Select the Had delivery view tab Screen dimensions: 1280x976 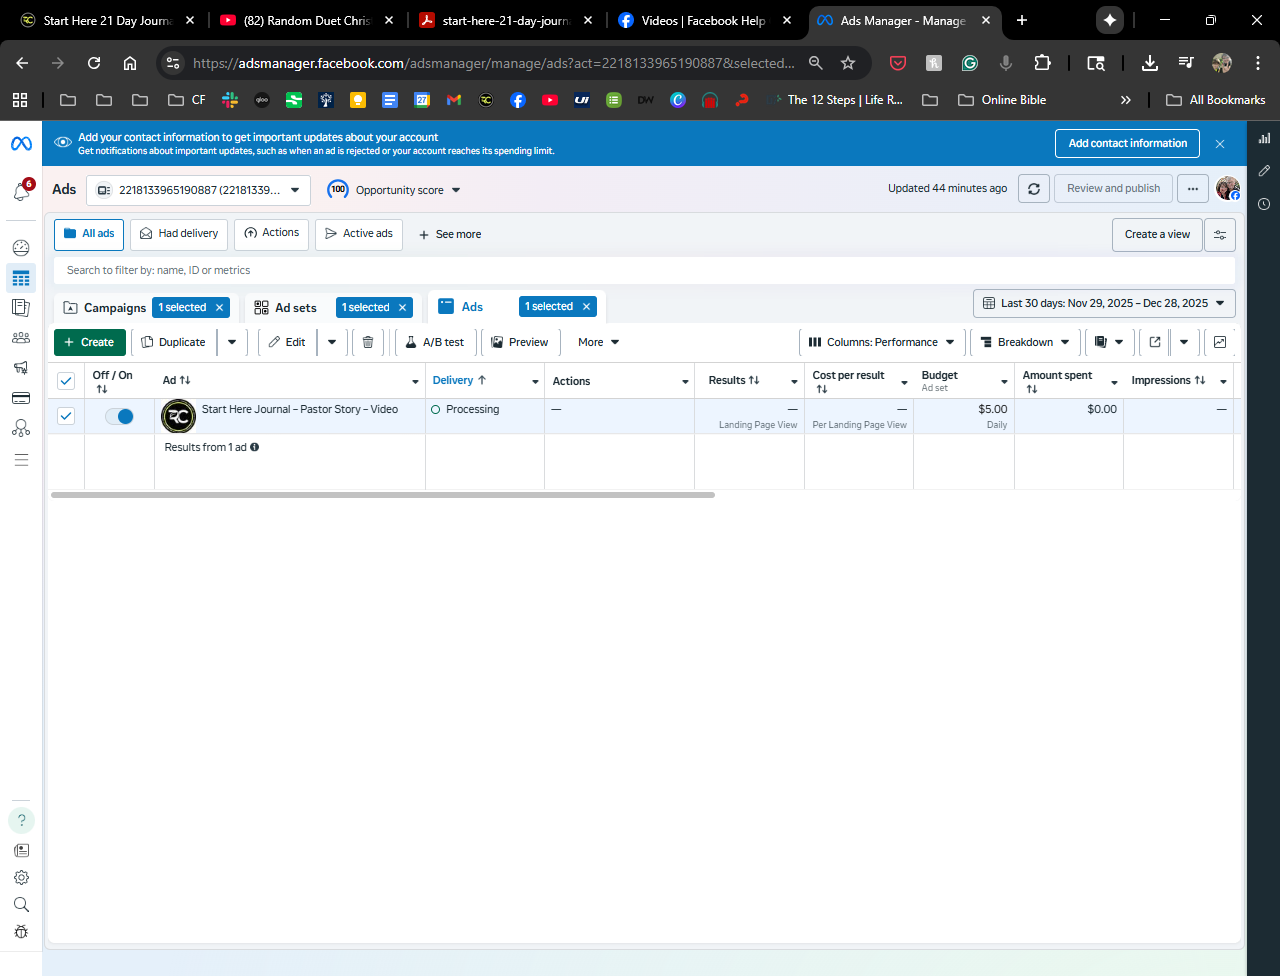(179, 234)
